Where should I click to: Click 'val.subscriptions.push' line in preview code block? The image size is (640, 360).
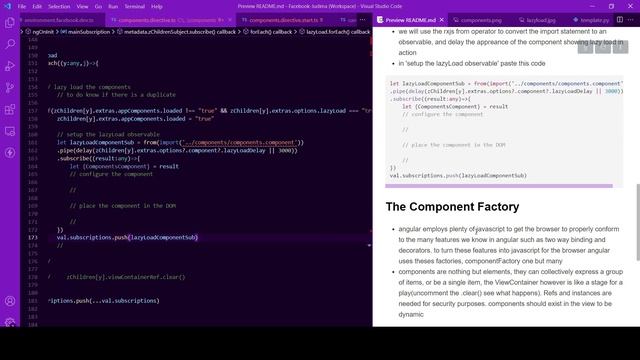[x=458, y=176]
